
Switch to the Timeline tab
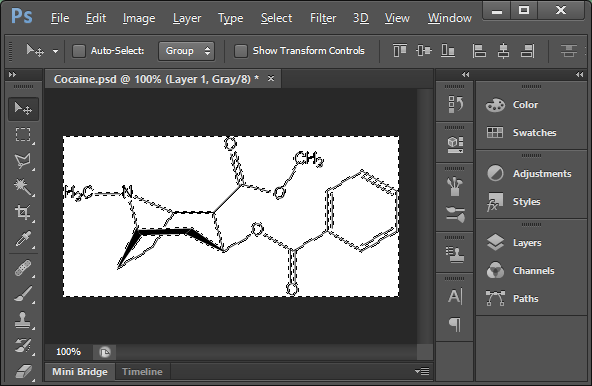pos(142,372)
